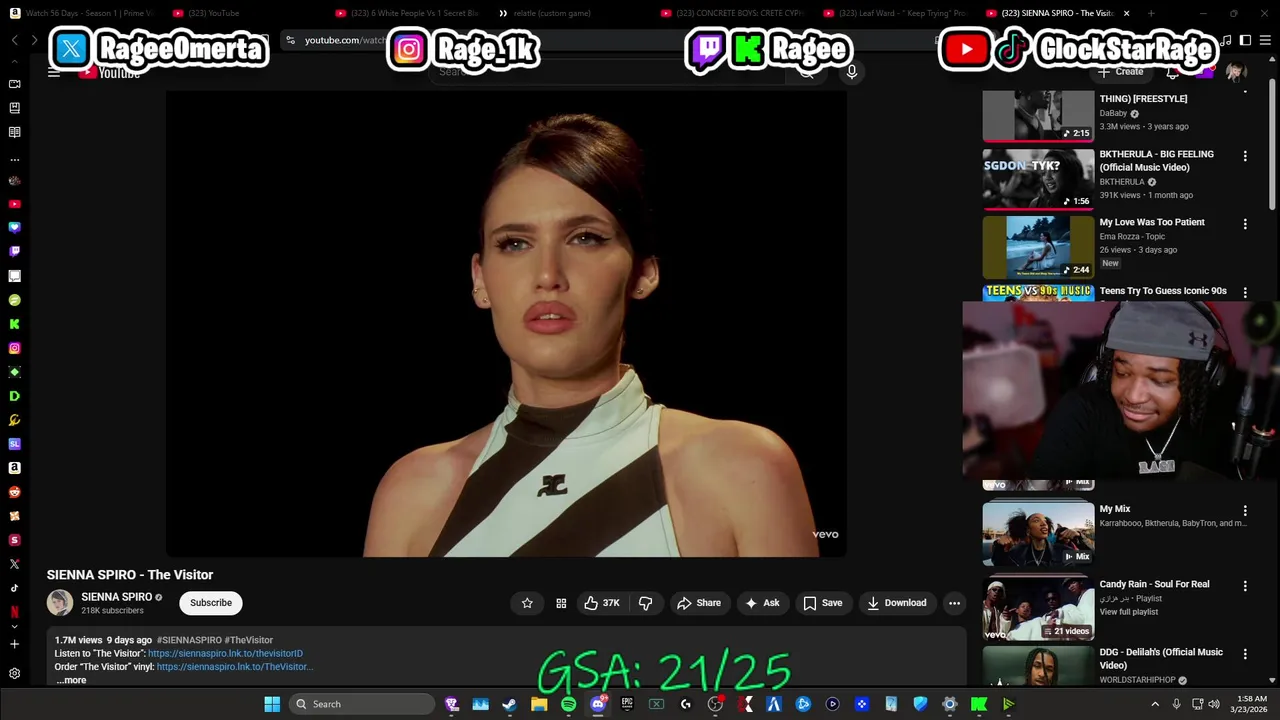This screenshot has height=720, width=1280.
Task: Open the TikTok shortcut in the browser sidebar
Action: [x=14, y=588]
